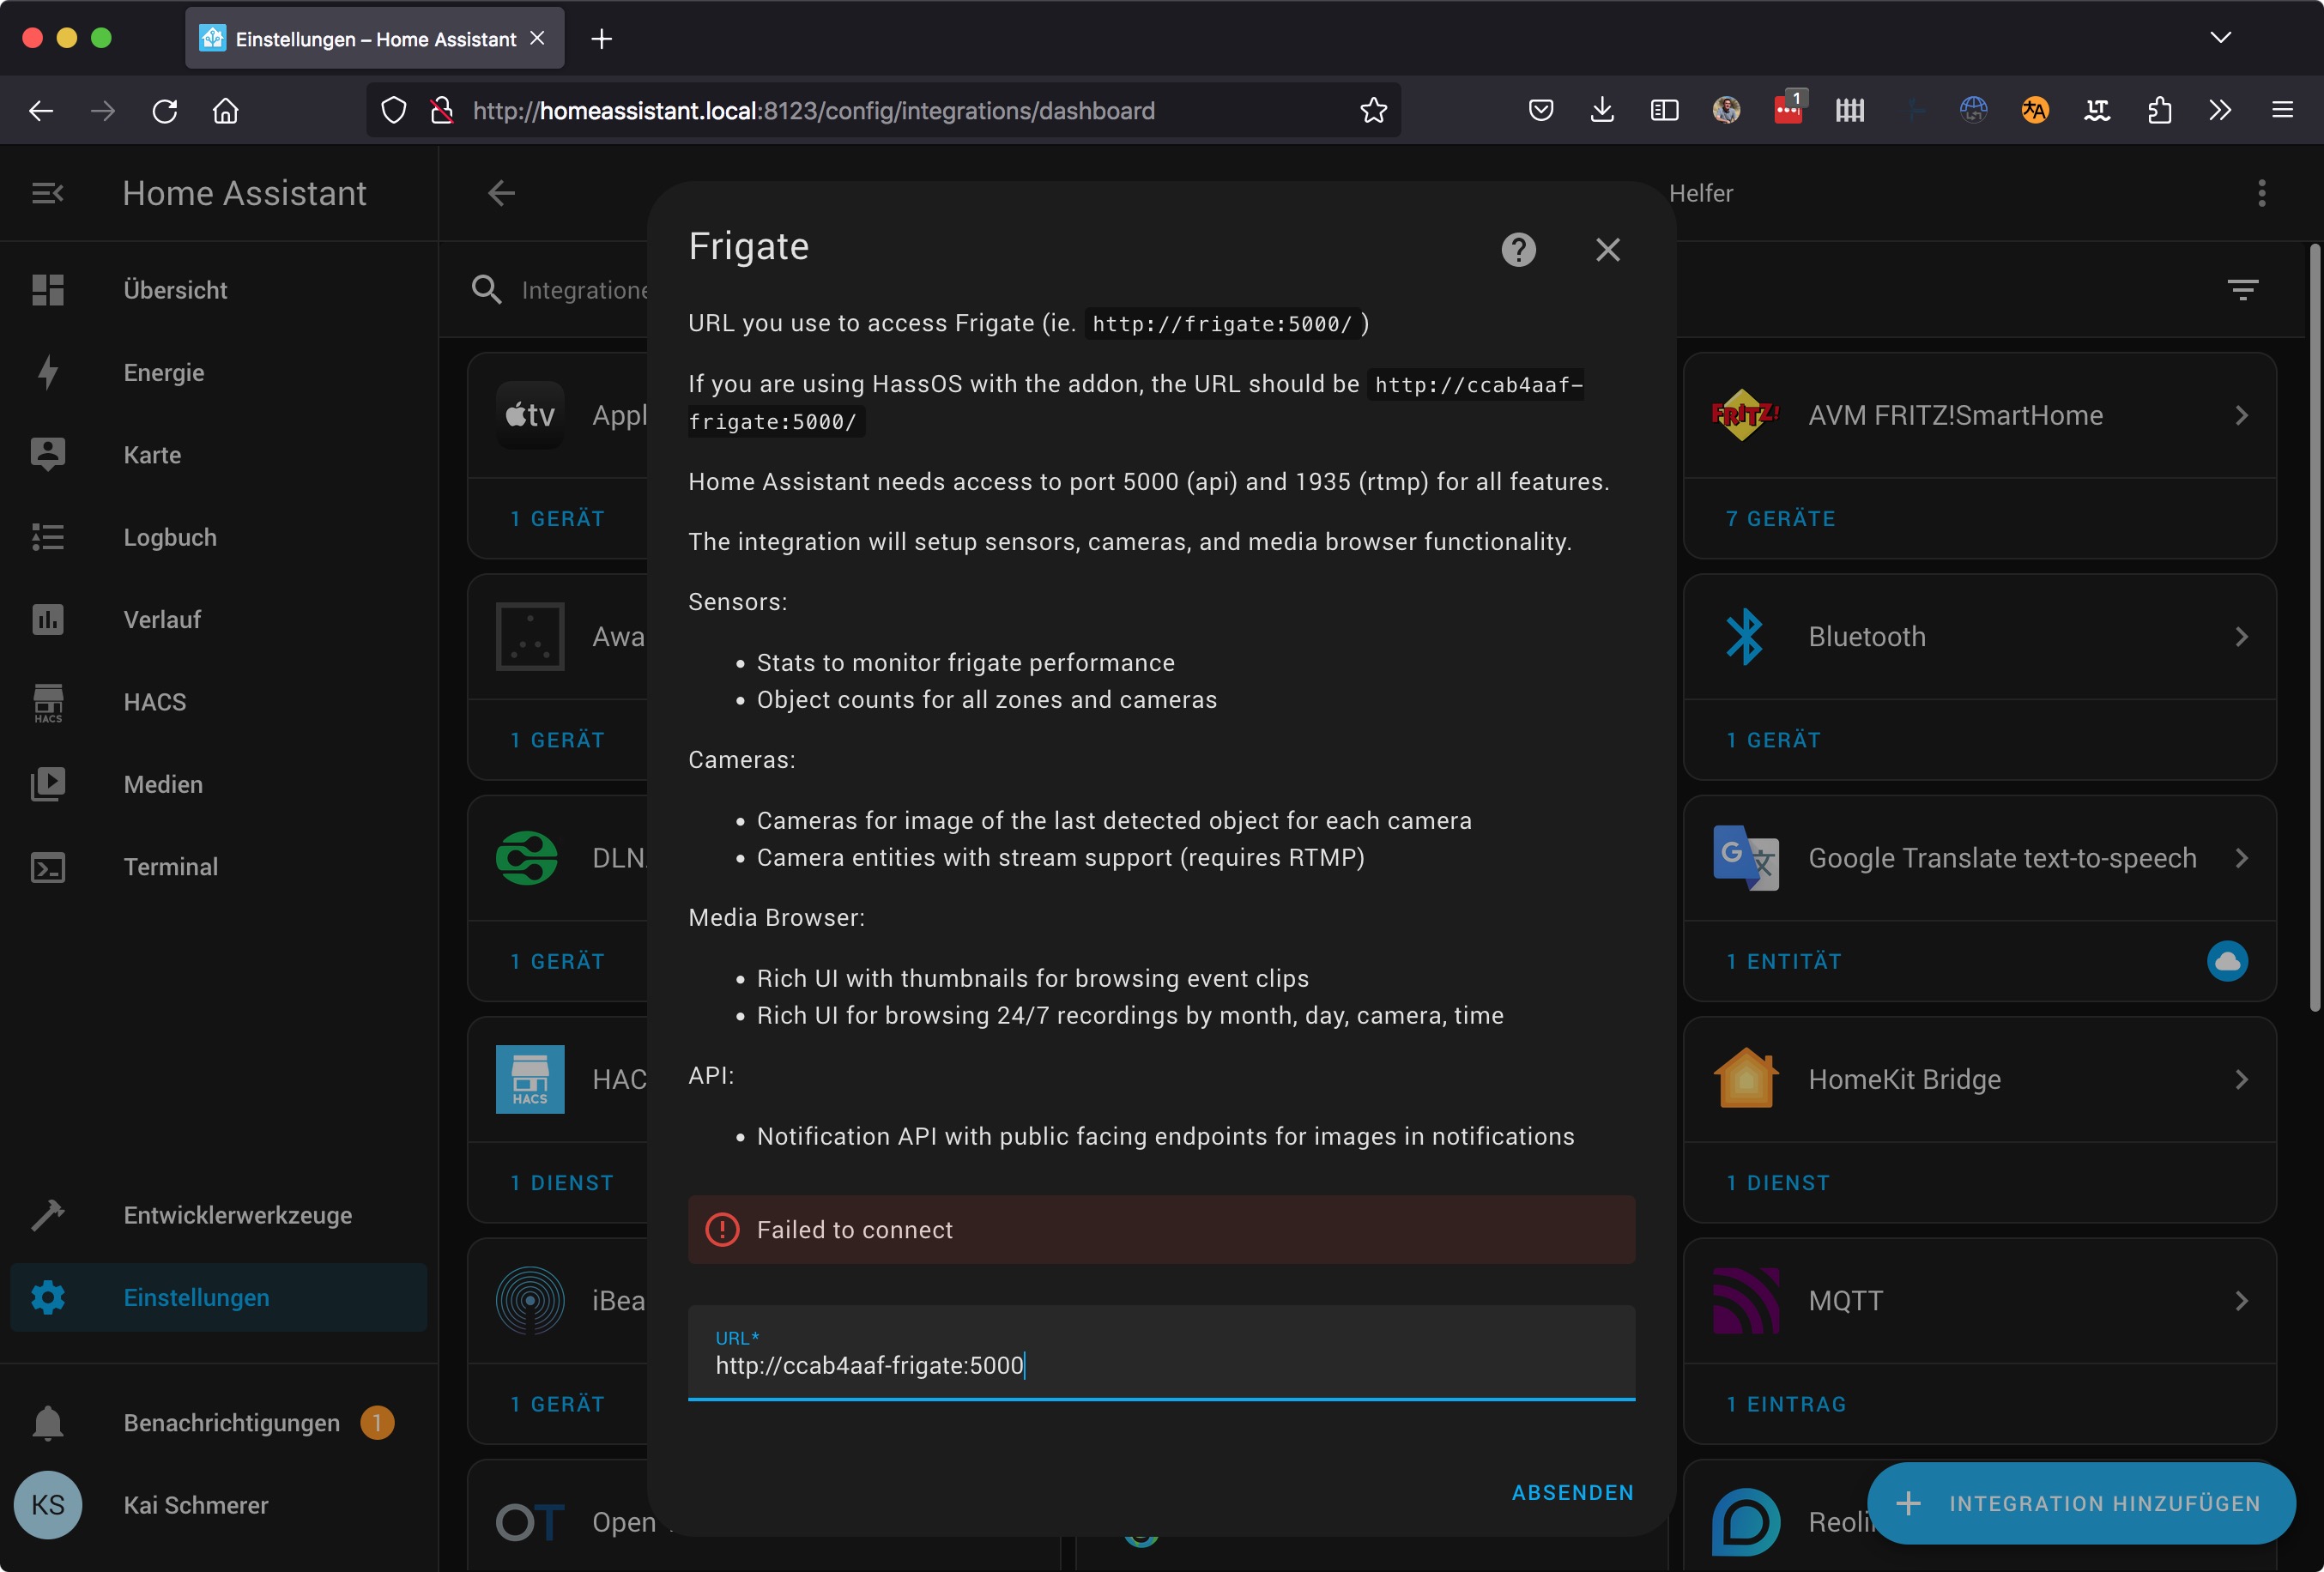Click into the Frigate URL input field

(x=1160, y=1365)
